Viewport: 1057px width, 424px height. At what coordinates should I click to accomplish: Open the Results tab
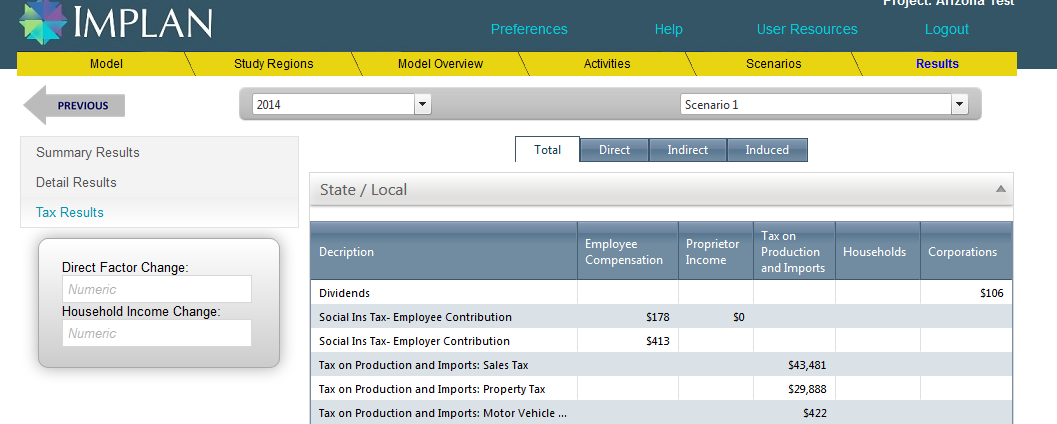(937, 64)
